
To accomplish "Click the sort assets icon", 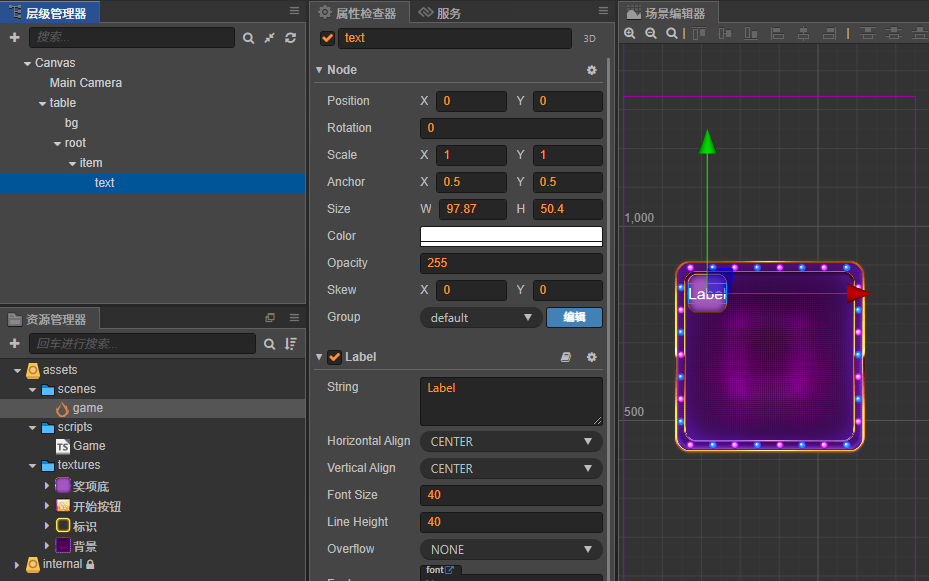I will tap(290, 344).
